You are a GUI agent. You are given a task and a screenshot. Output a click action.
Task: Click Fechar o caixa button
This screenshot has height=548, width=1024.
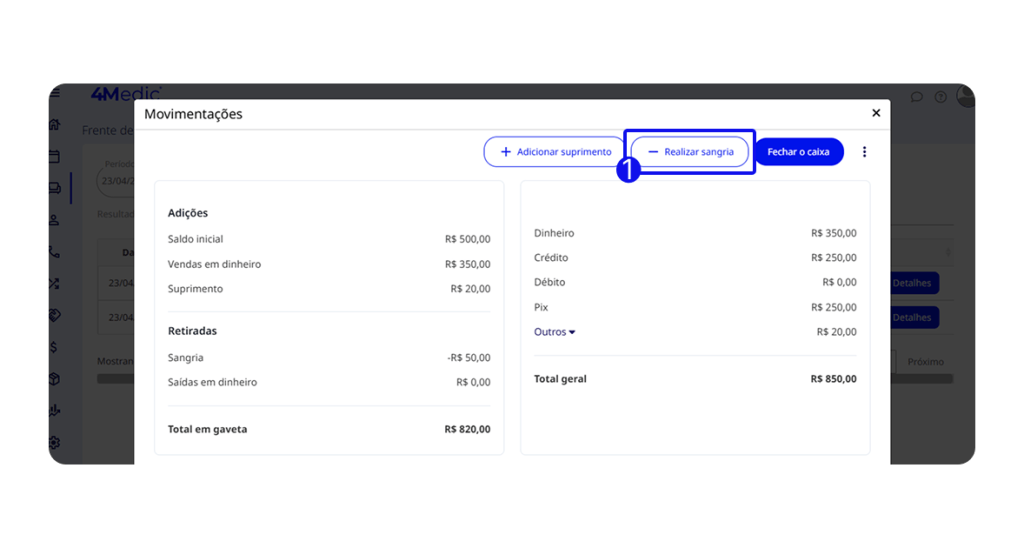point(798,152)
